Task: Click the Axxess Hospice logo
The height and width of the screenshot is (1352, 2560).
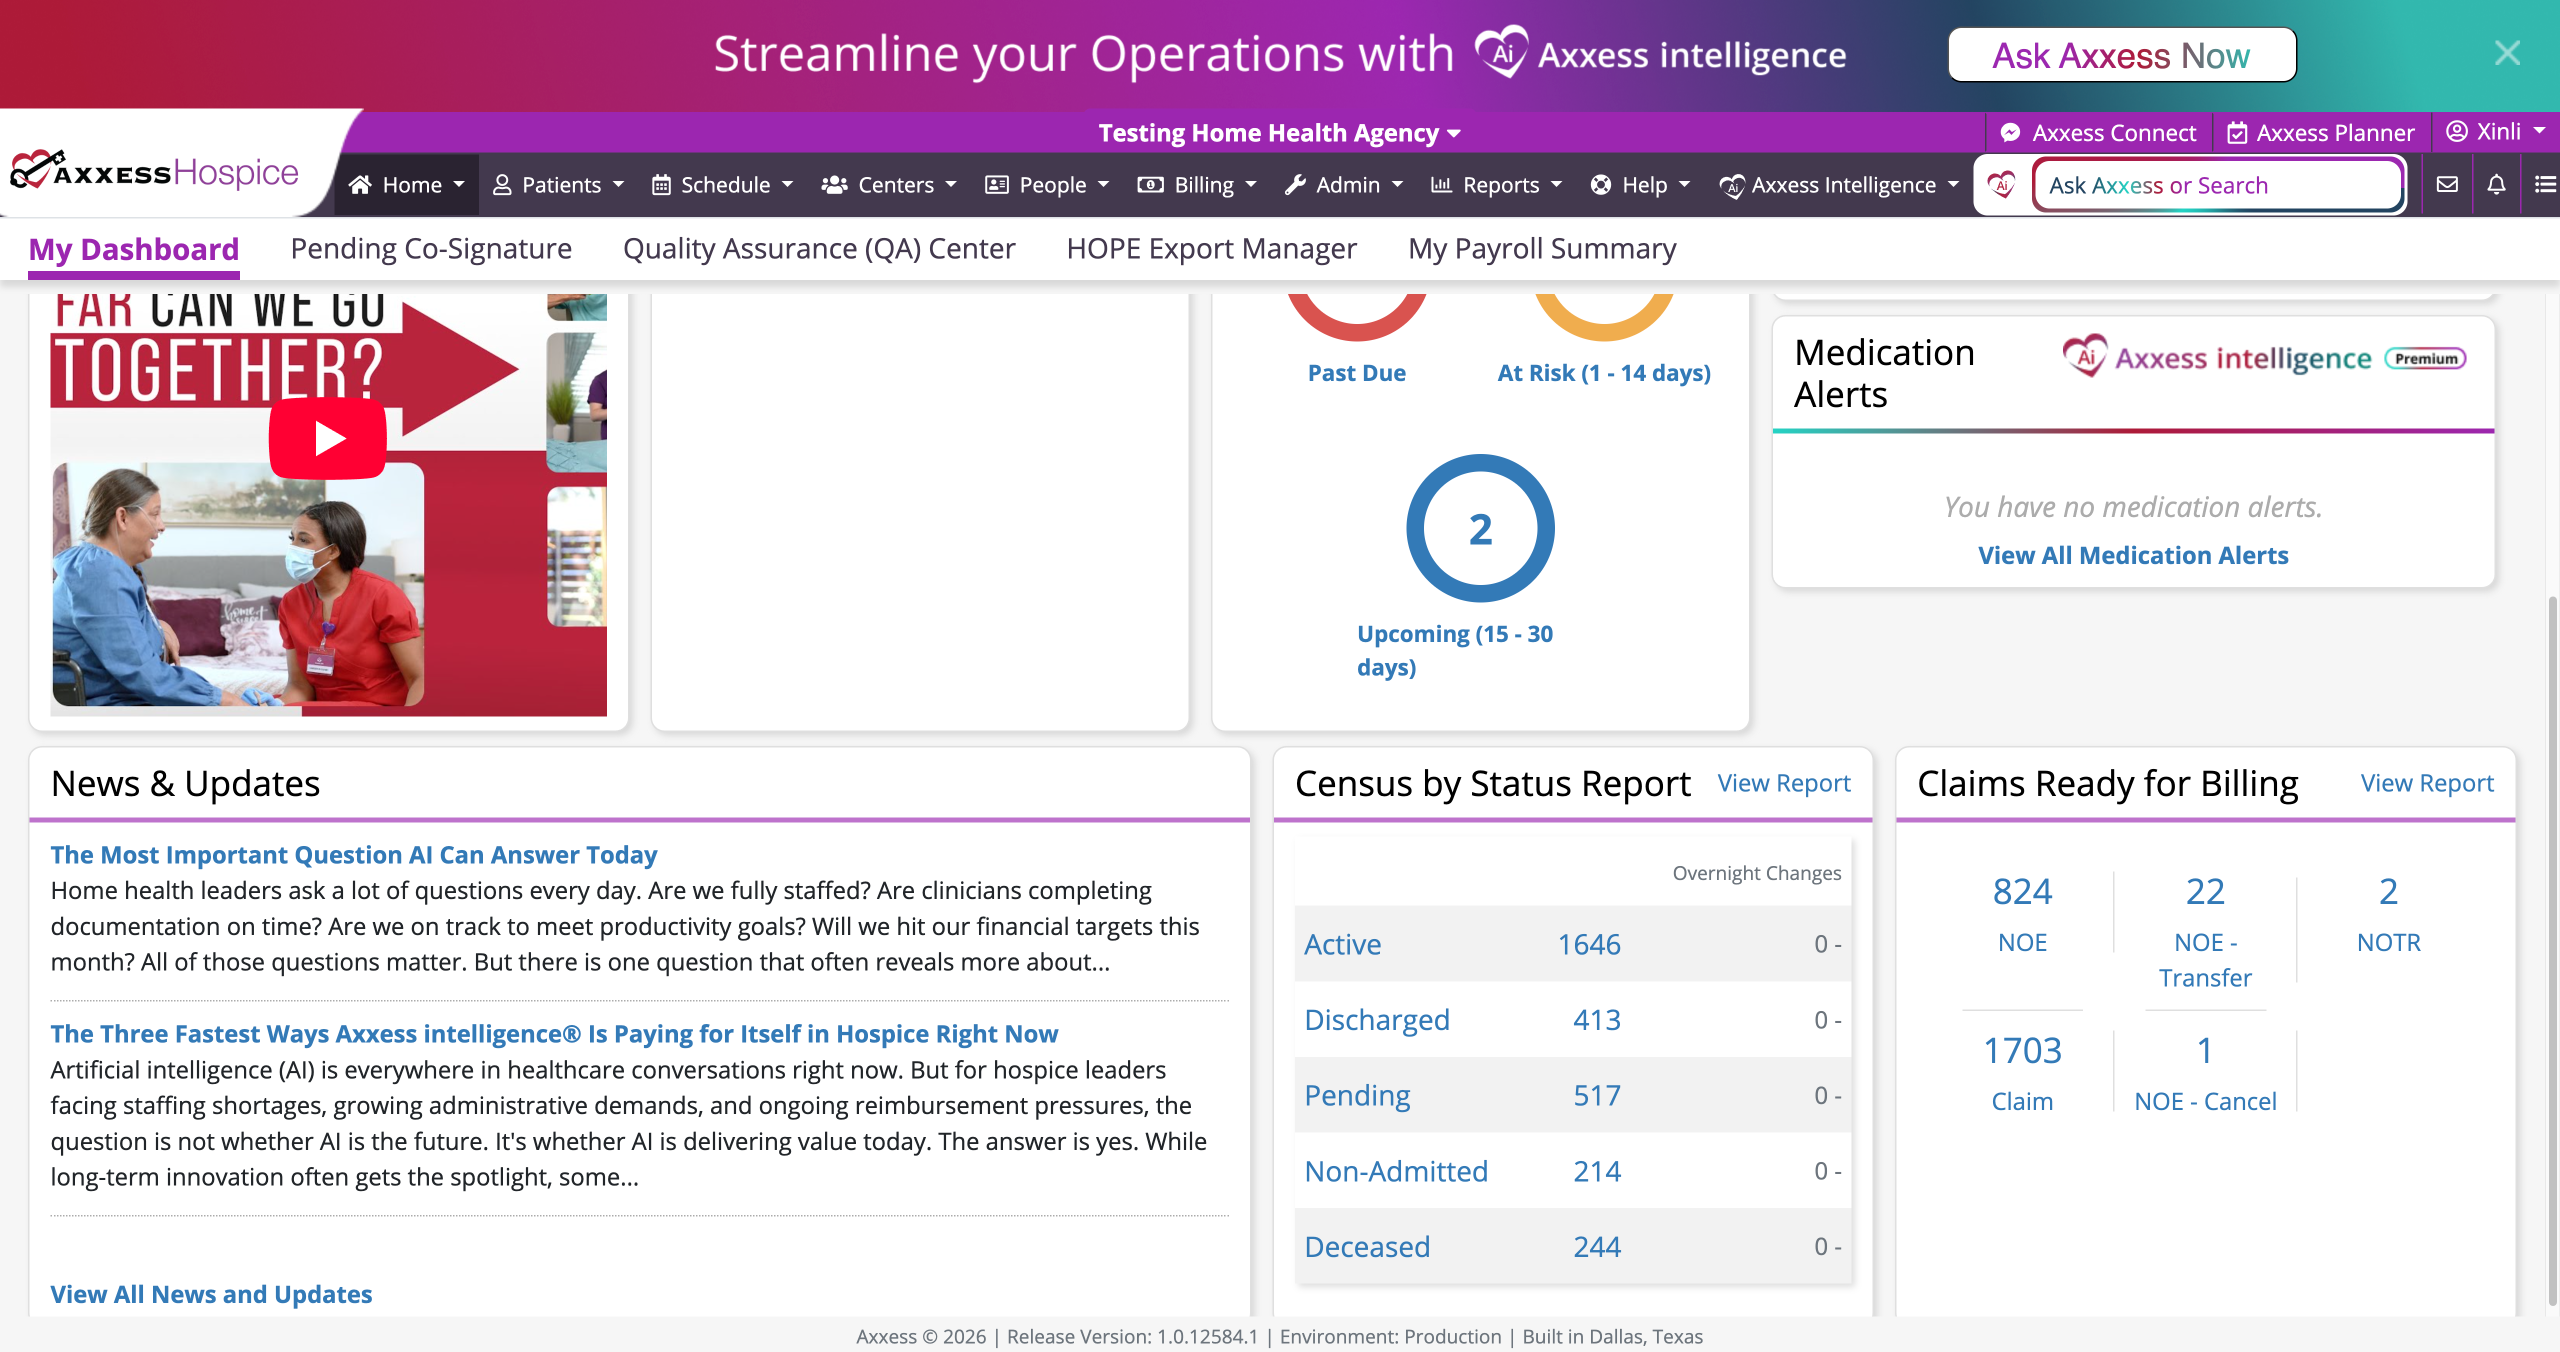Action: (x=154, y=172)
